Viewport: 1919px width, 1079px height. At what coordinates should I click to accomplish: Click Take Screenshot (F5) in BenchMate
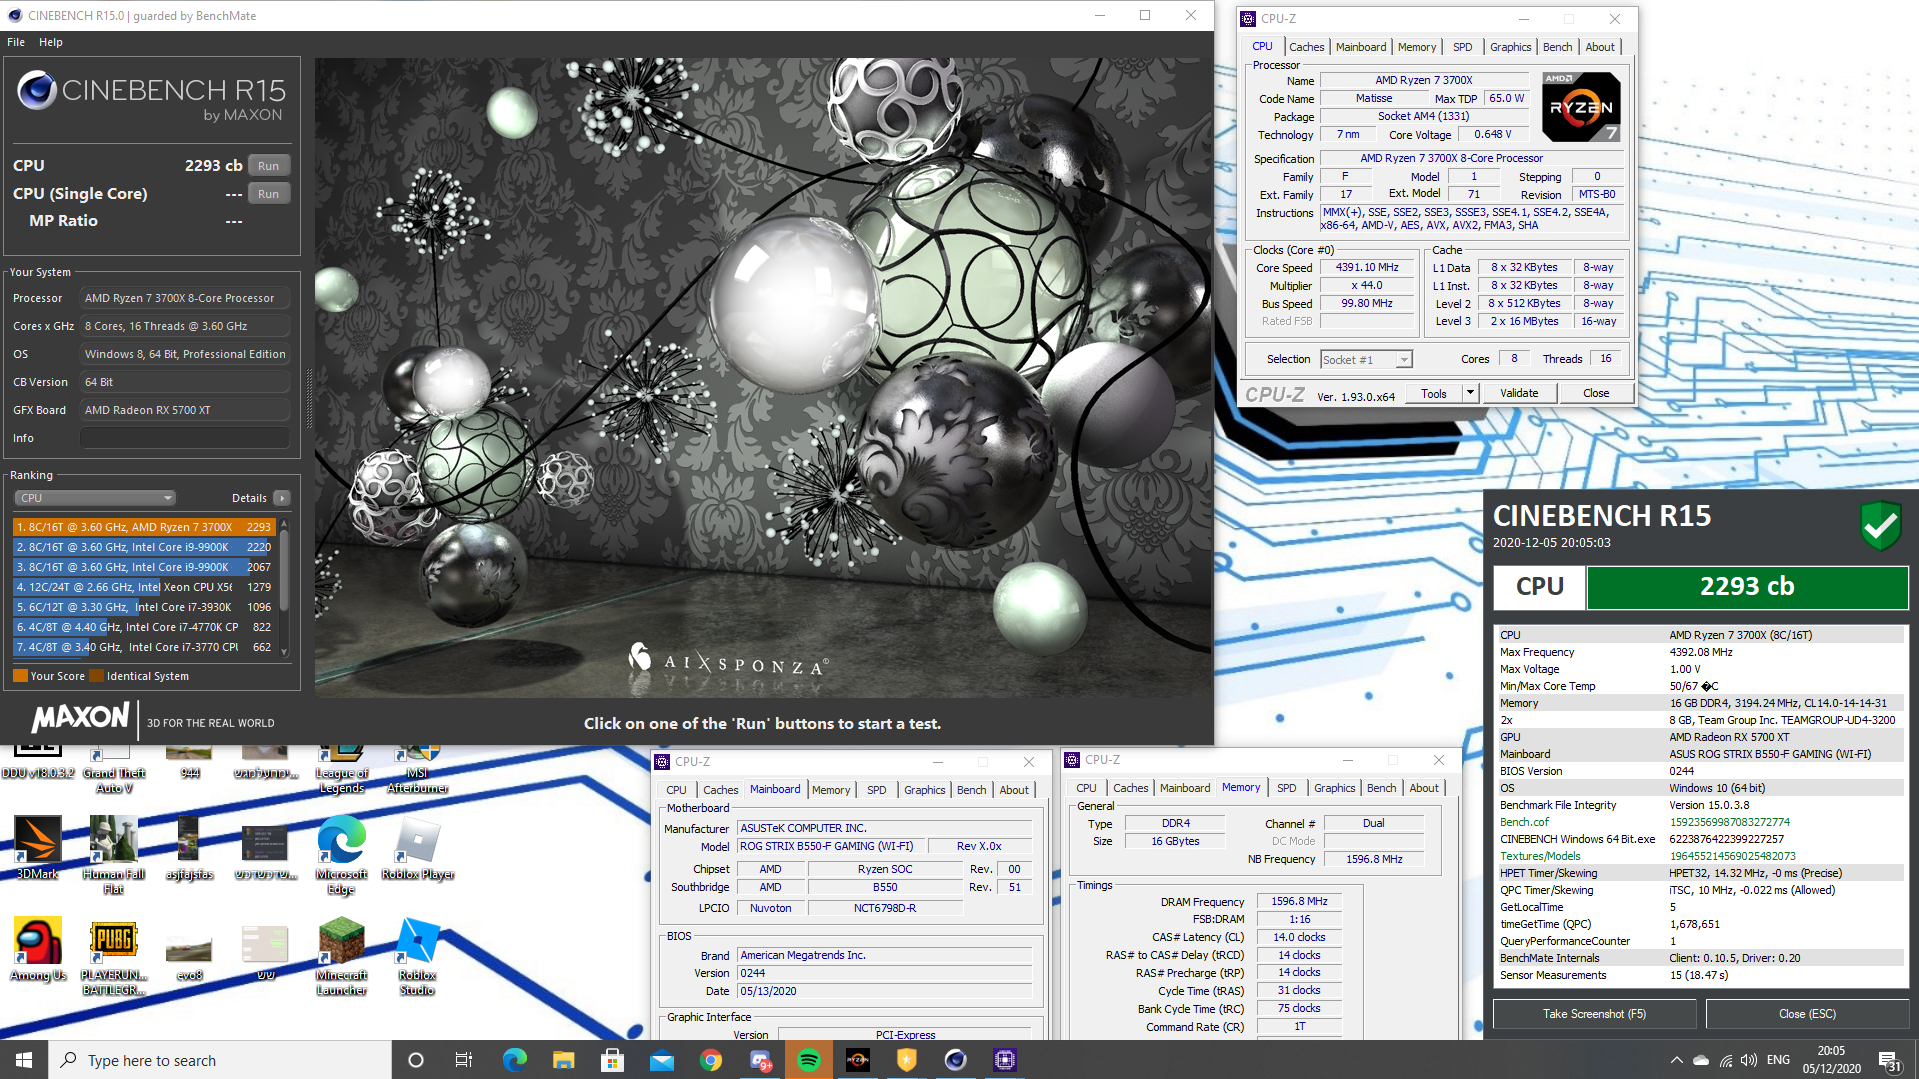point(1594,1014)
